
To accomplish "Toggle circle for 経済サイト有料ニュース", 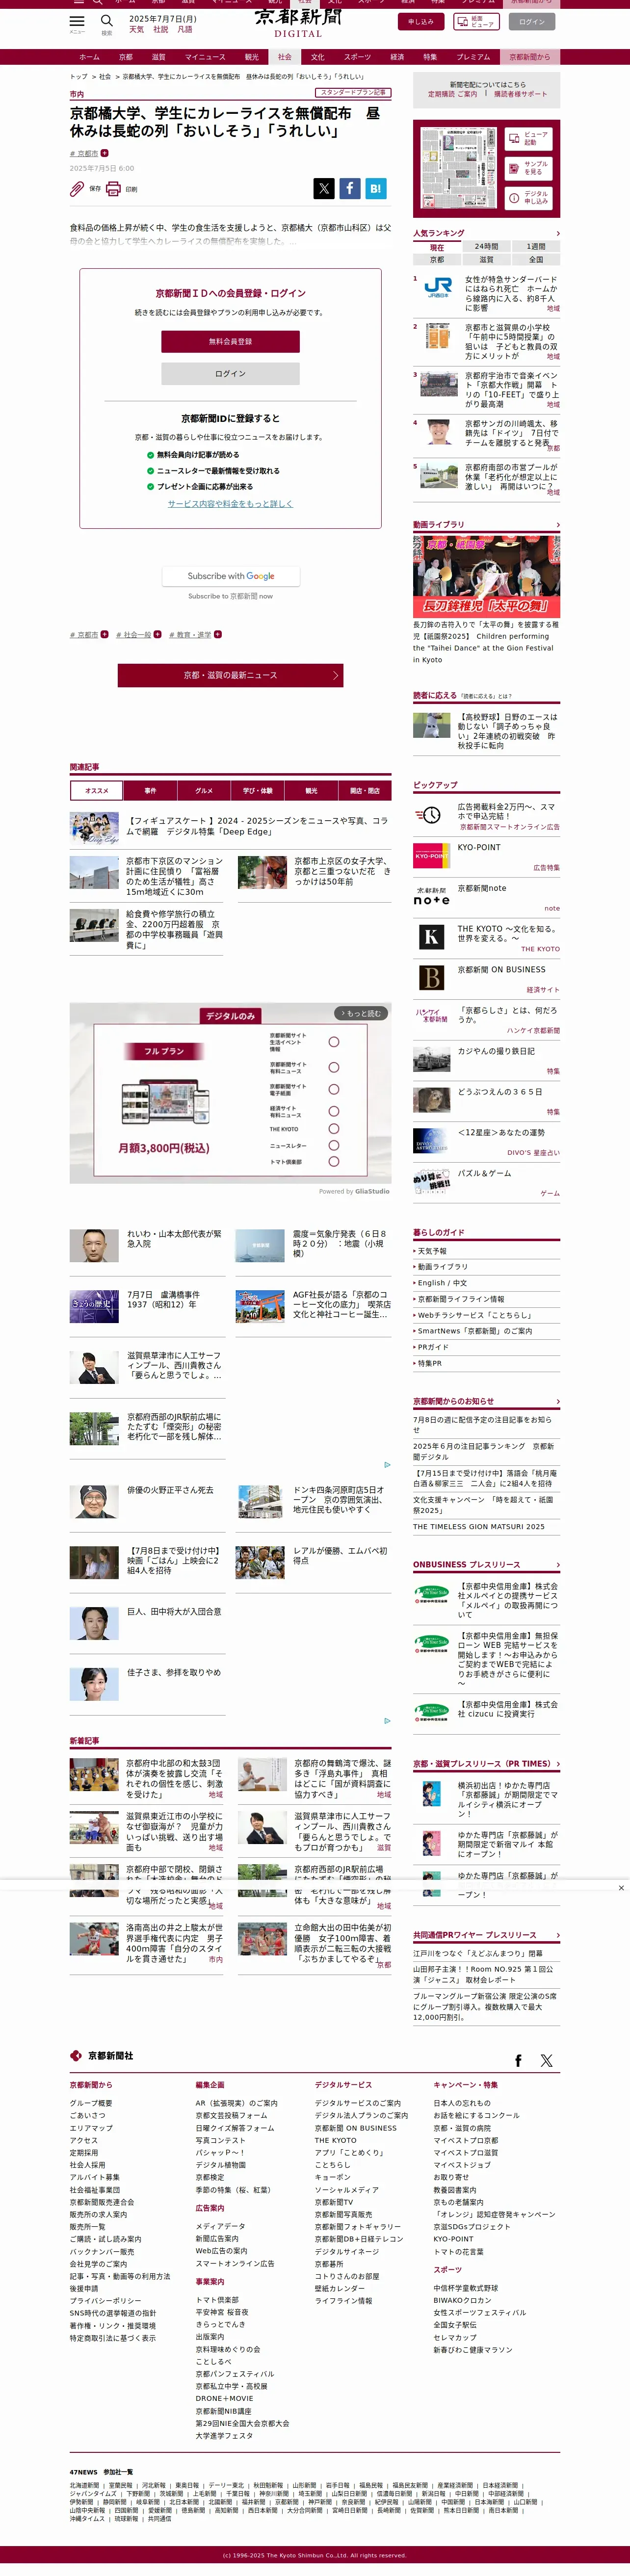I will click(334, 1111).
